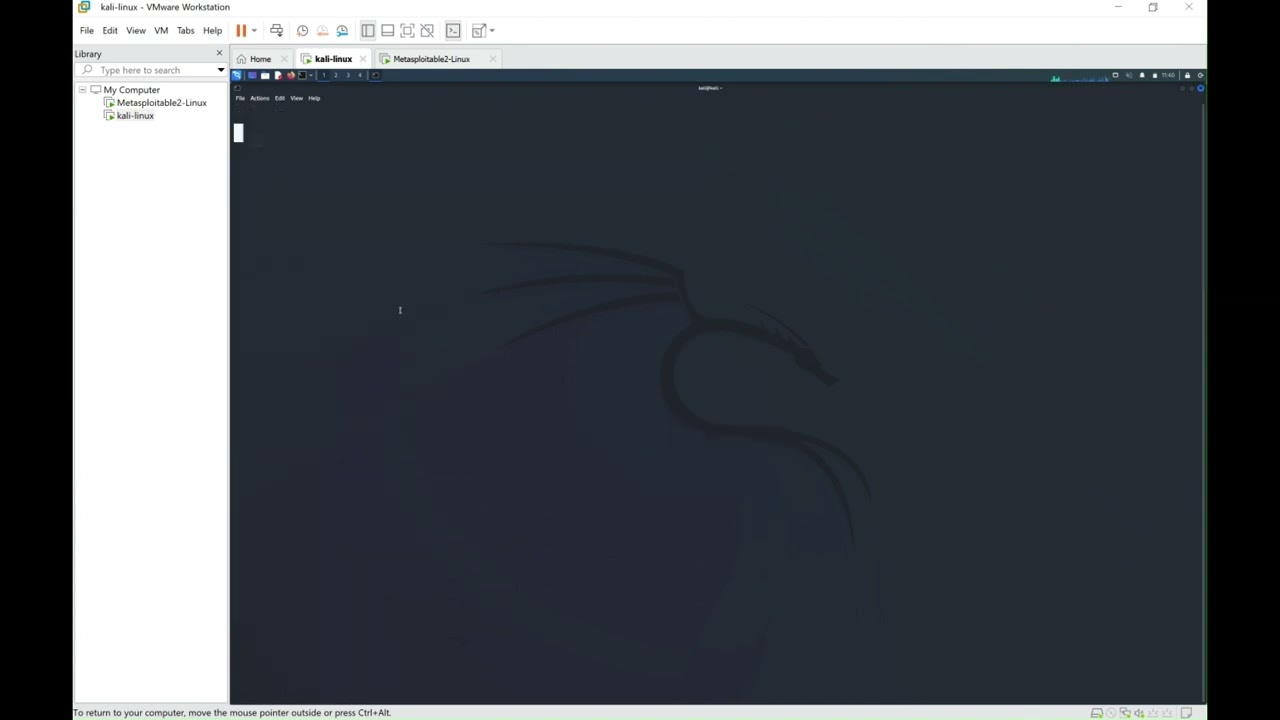
Task: Lock the Kali screen with padlock icon
Action: pyautogui.click(x=1187, y=75)
